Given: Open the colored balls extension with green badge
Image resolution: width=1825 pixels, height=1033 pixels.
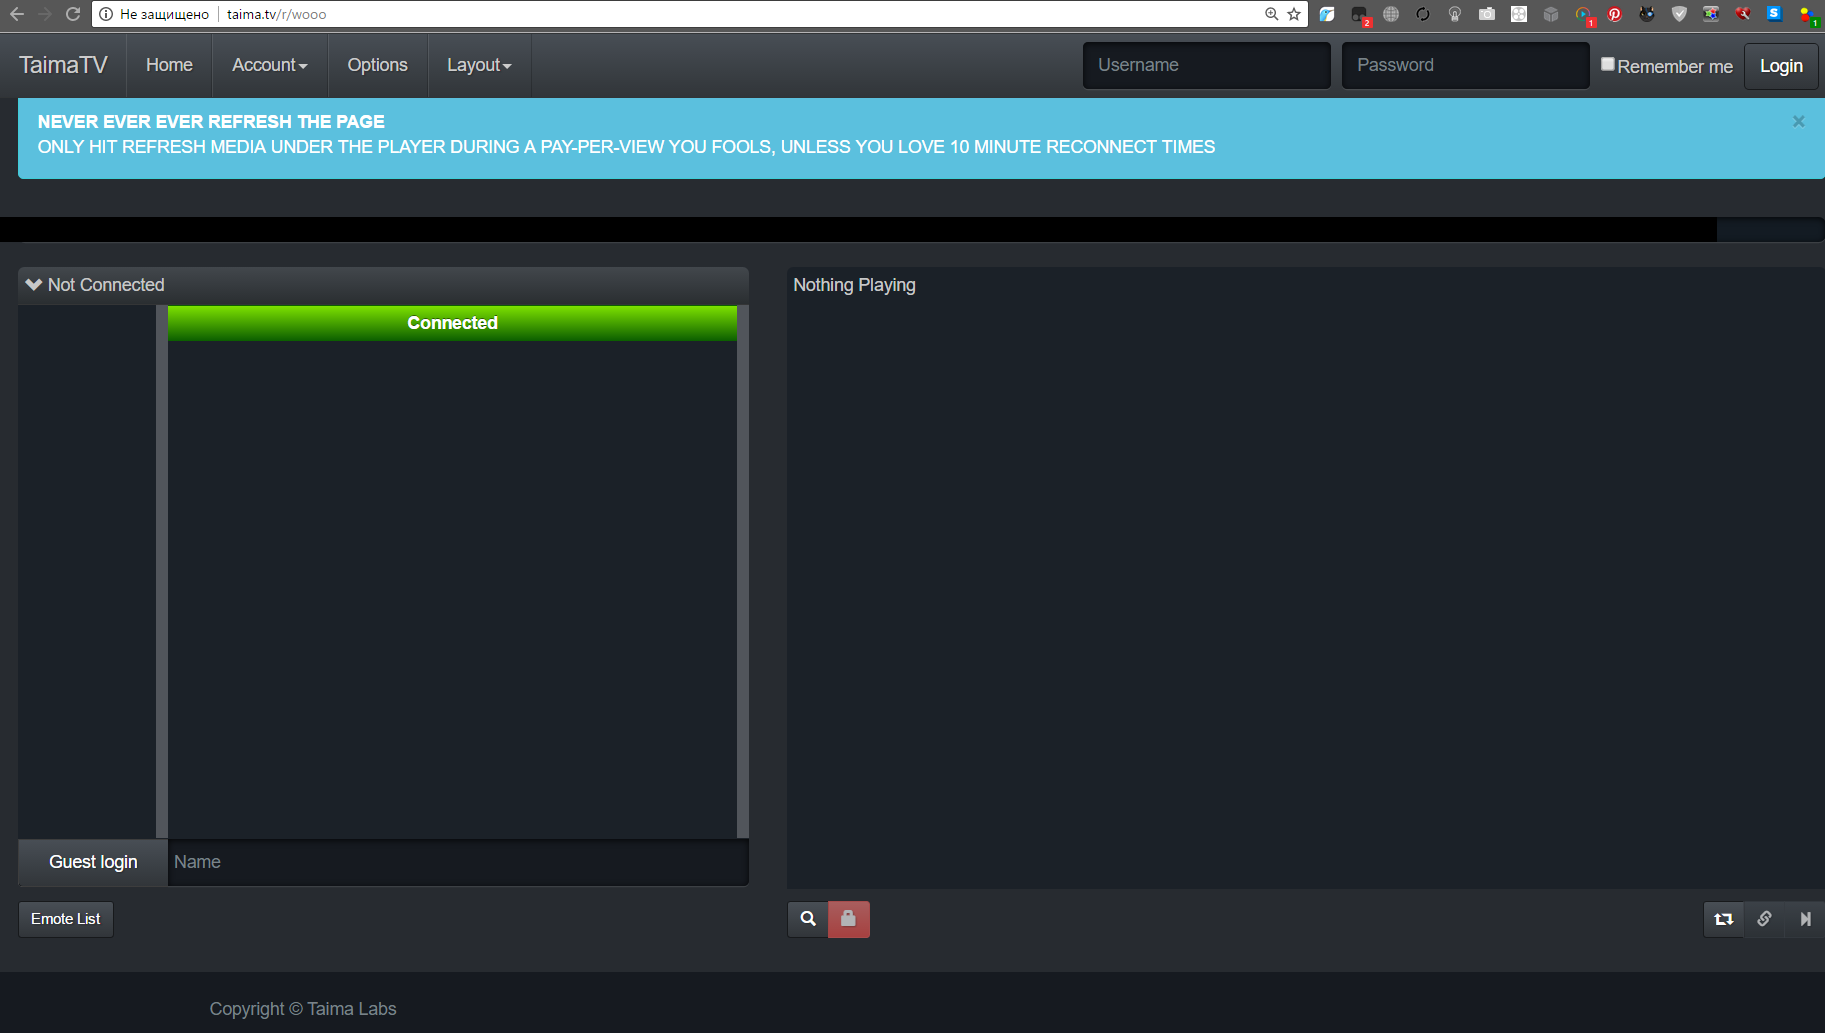Looking at the screenshot, I should coord(1809,15).
